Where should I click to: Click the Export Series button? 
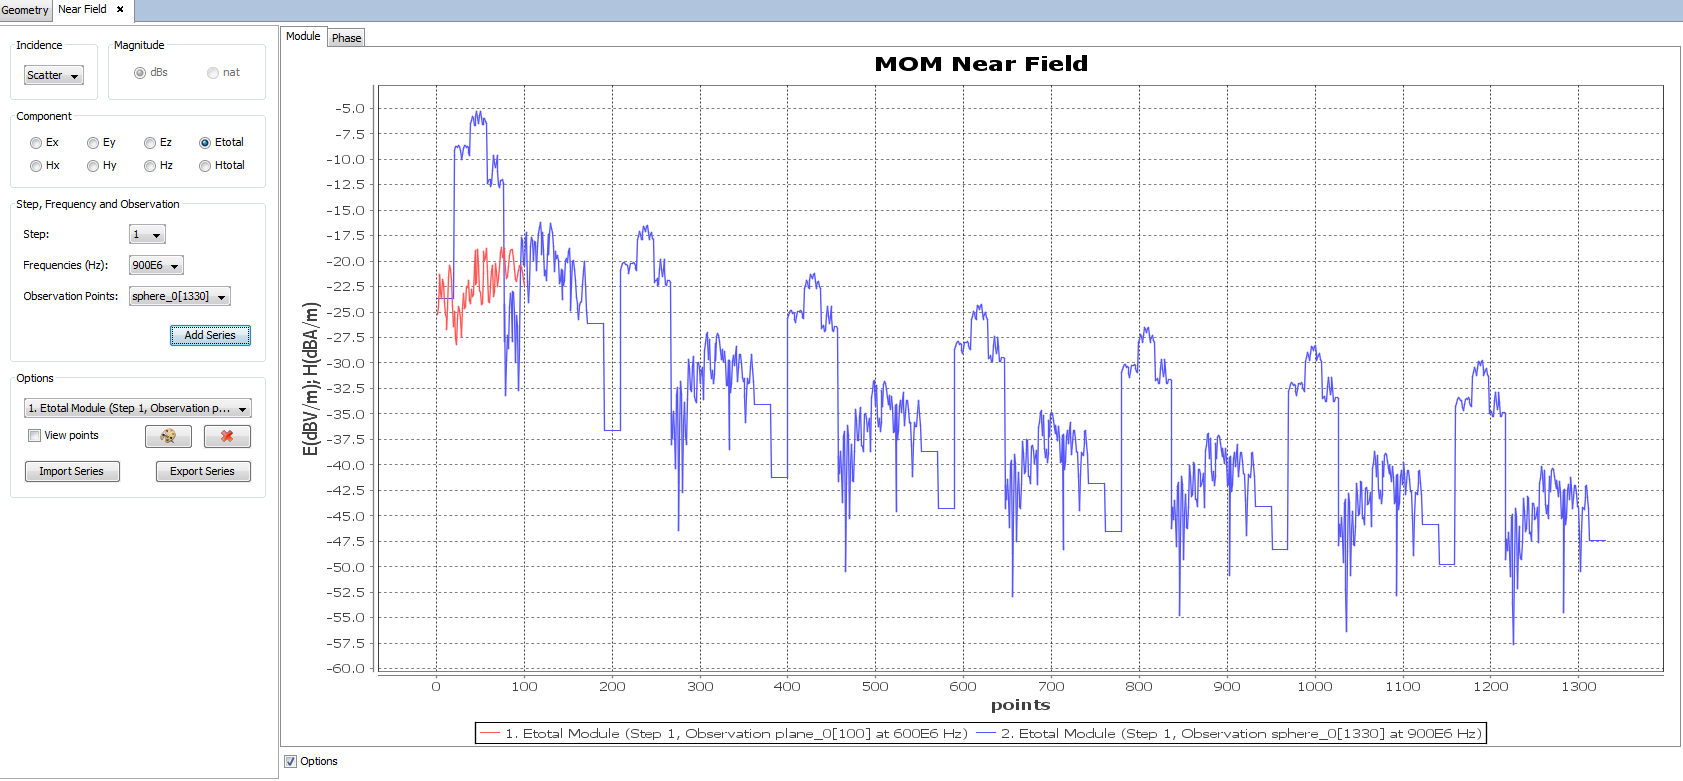click(x=203, y=471)
